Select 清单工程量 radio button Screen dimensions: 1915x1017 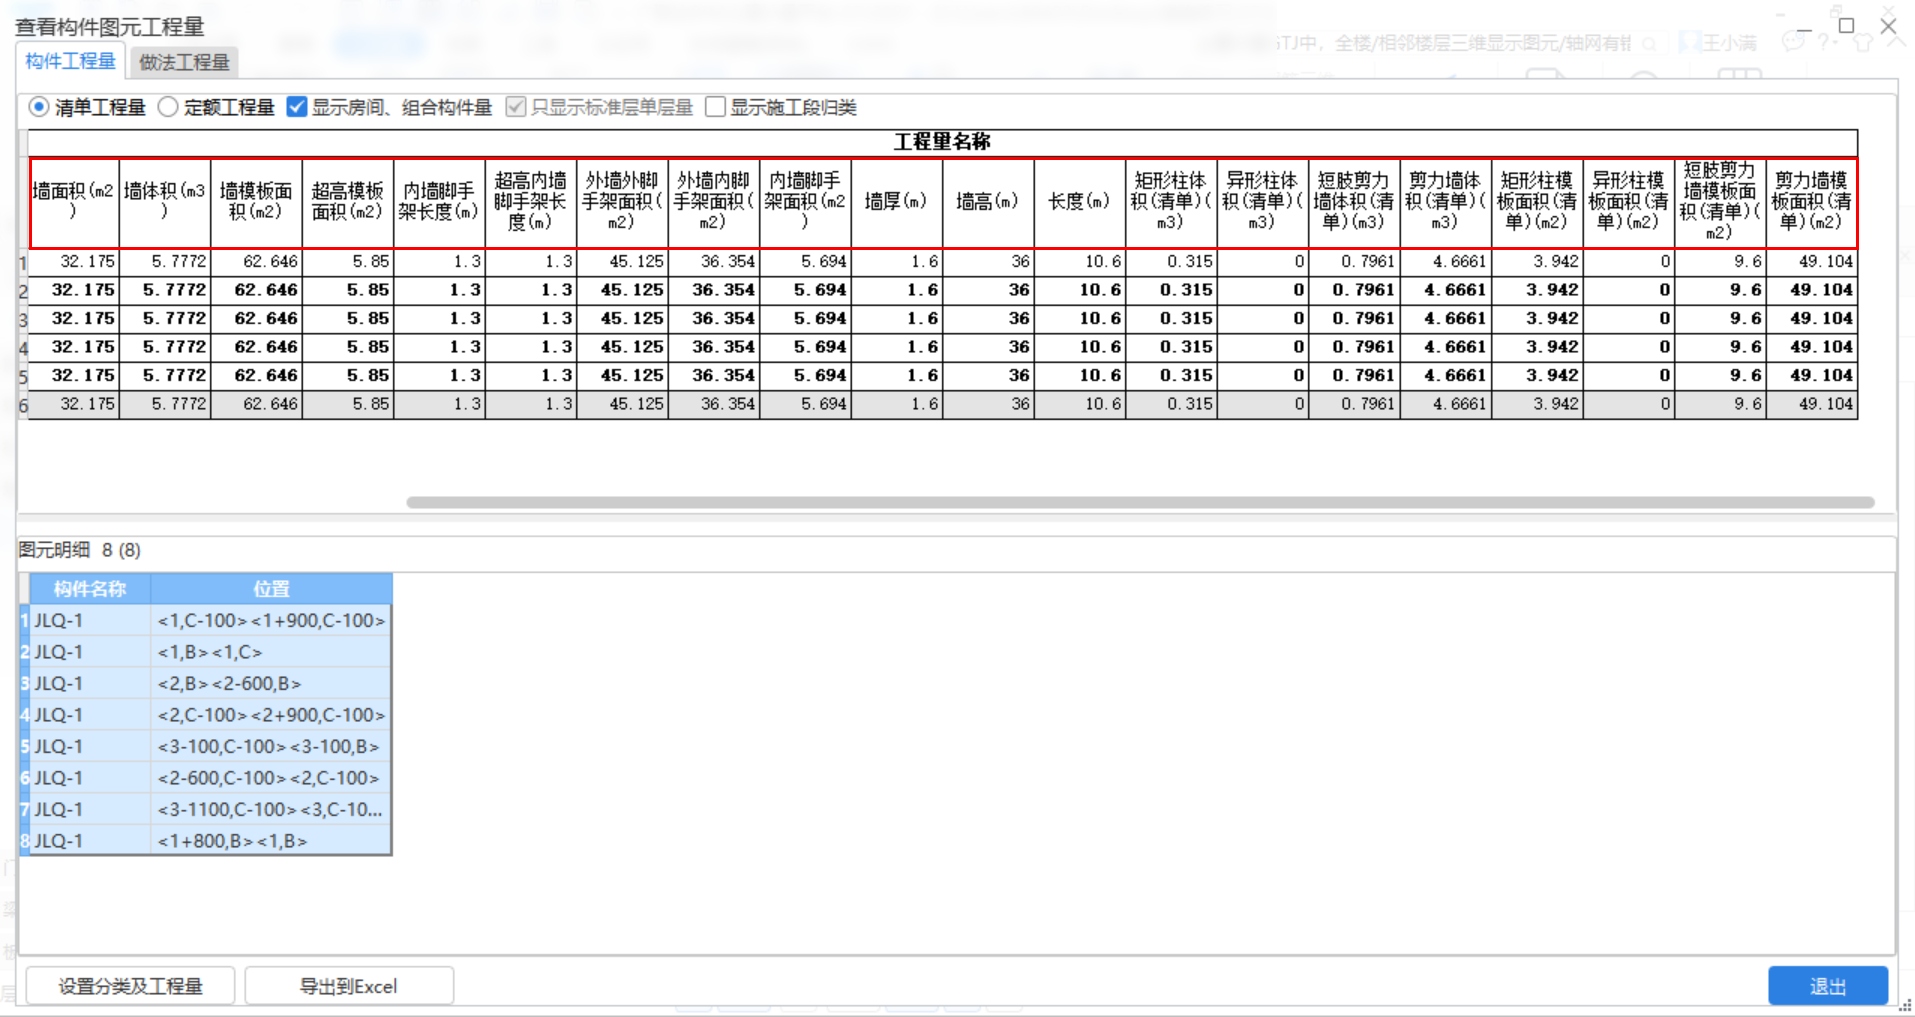[39, 107]
